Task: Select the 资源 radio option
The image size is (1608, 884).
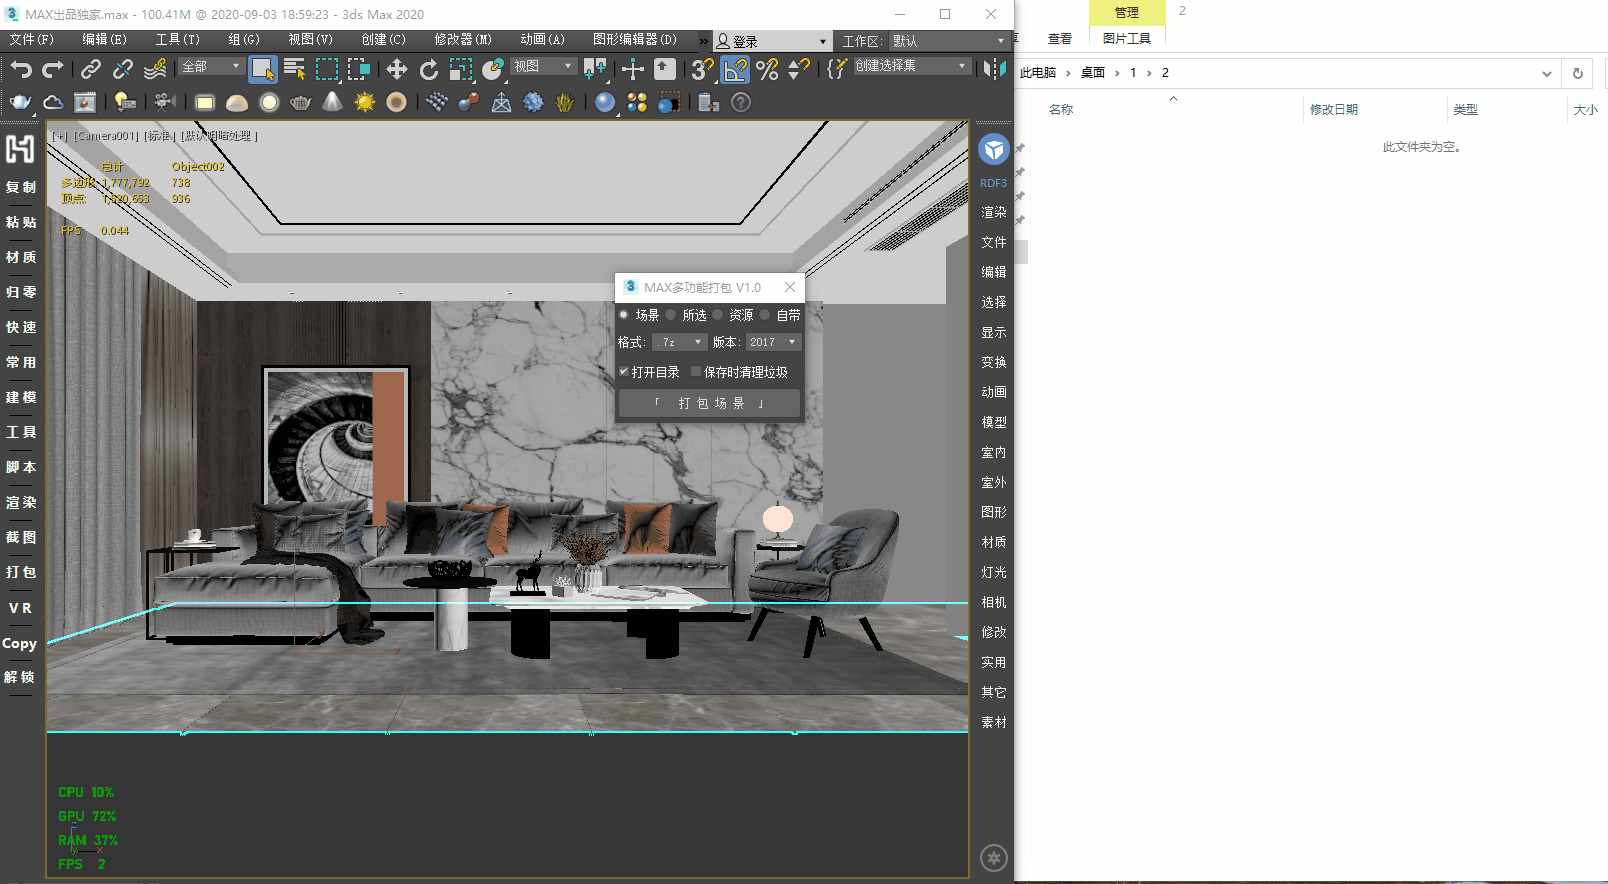Action: (x=718, y=315)
